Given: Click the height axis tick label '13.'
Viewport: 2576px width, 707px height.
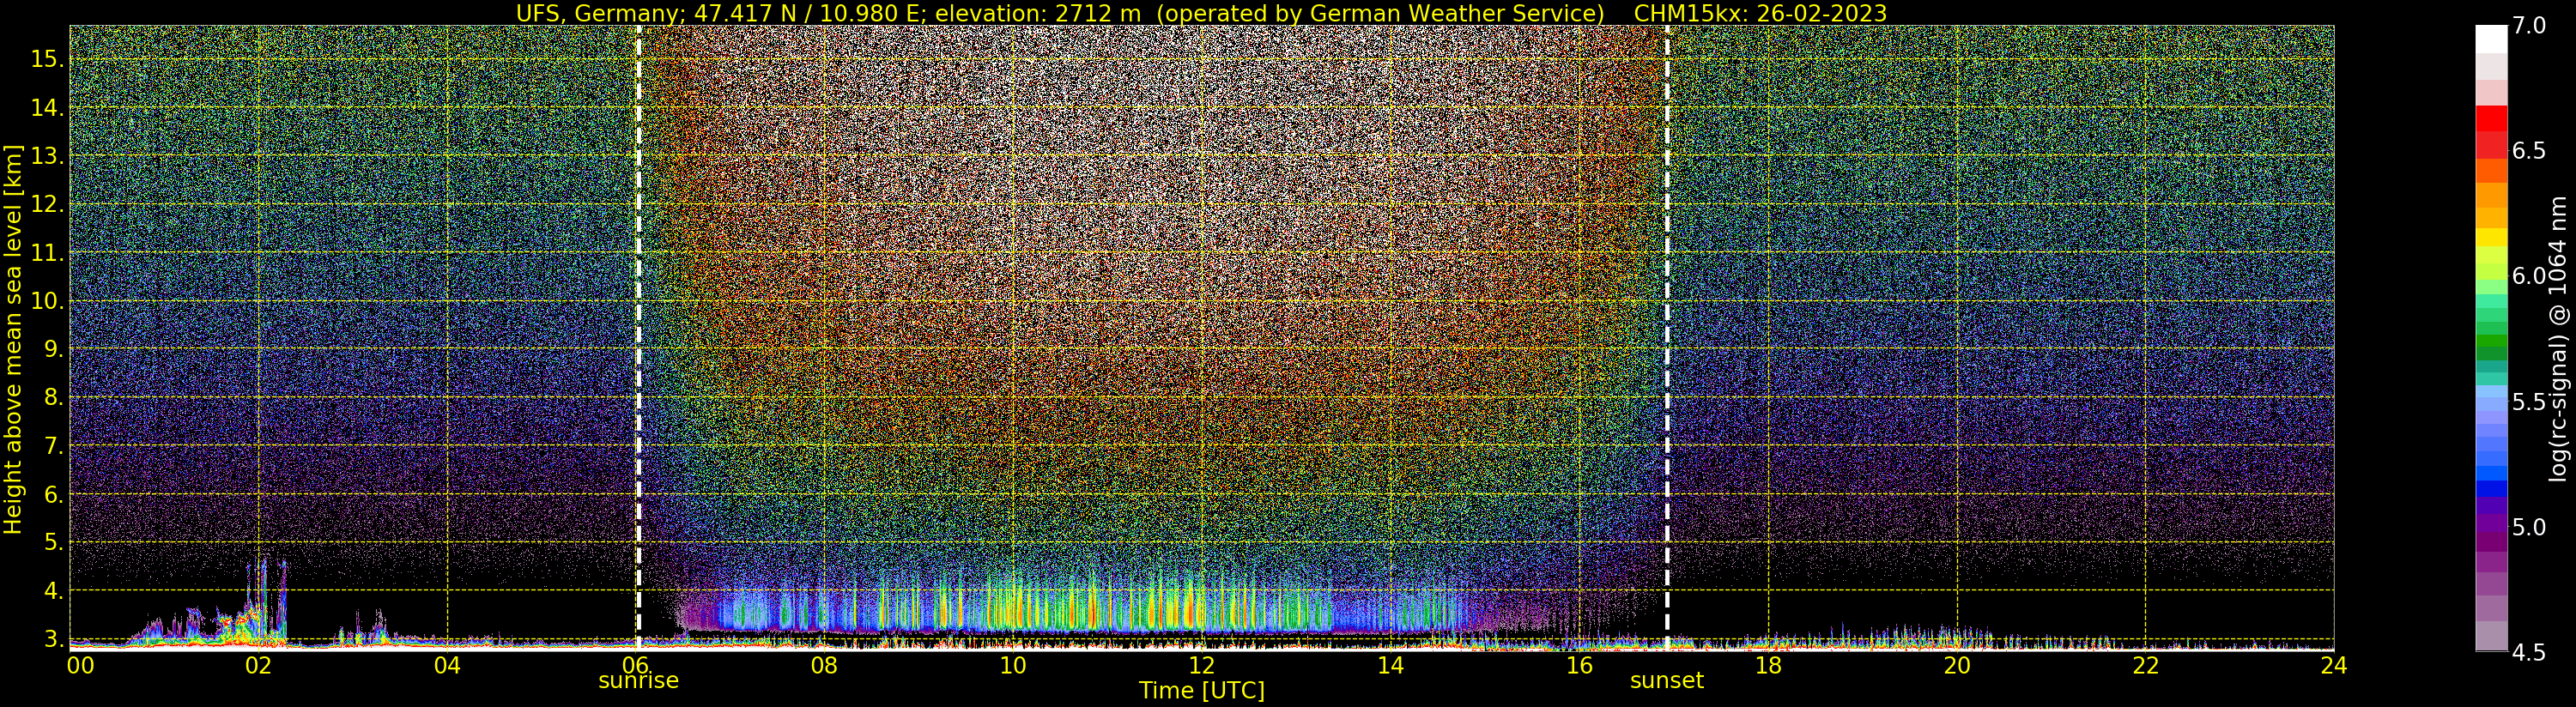Looking at the screenshot, I should (47, 156).
